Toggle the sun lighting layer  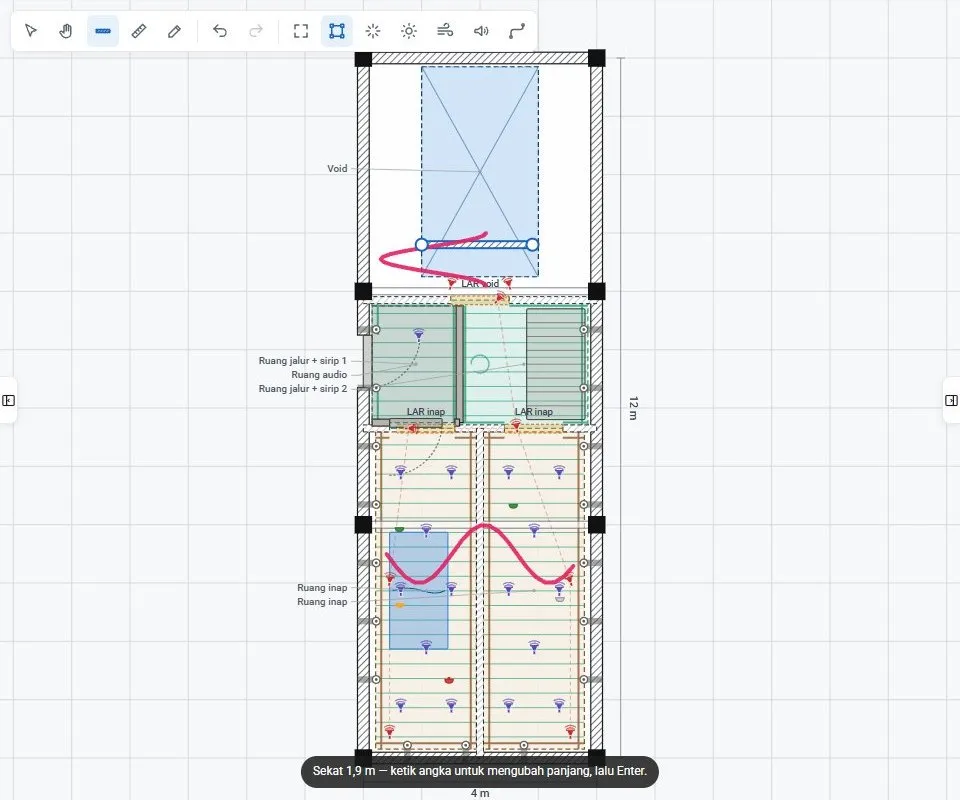(409, 31)
